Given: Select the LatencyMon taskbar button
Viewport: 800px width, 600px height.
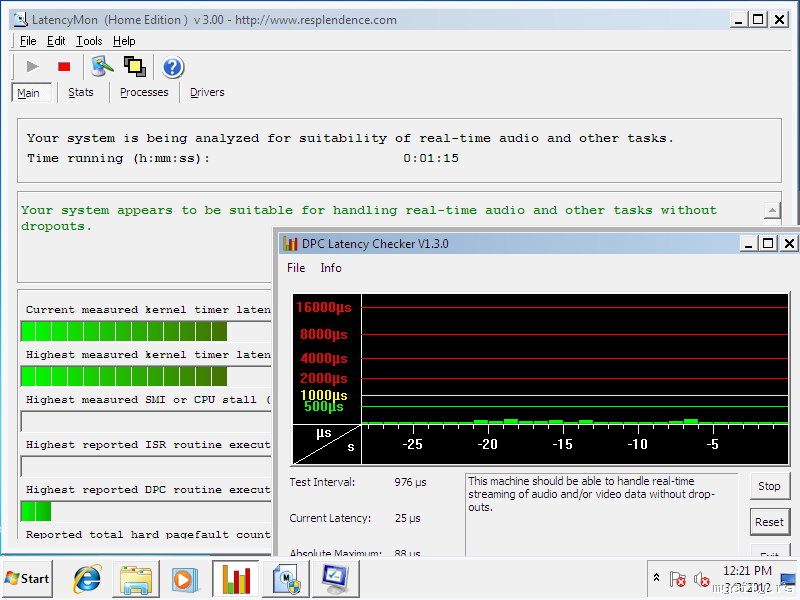Looking at the screenshot, I should [x=286, y=579].
